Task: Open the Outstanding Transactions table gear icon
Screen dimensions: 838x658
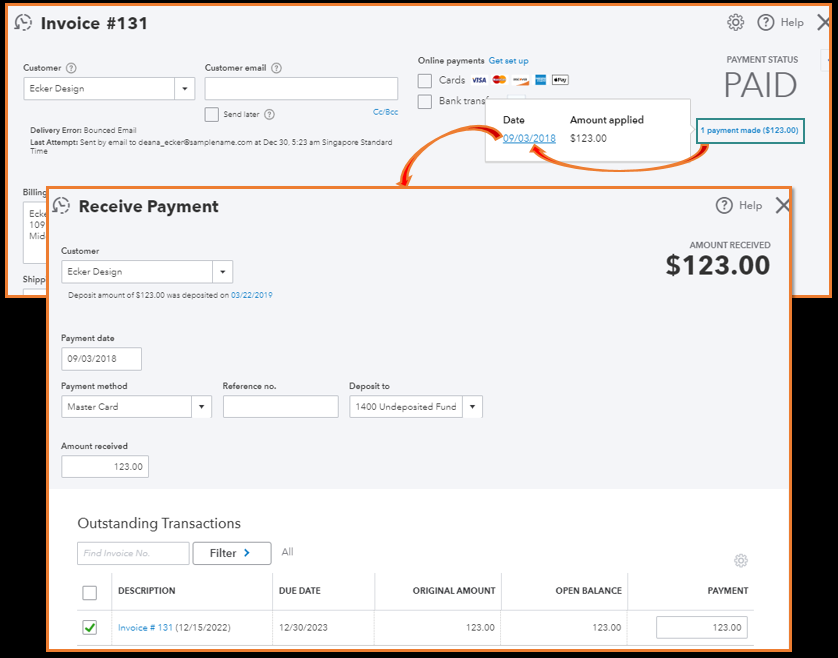Action: [740, 561]
